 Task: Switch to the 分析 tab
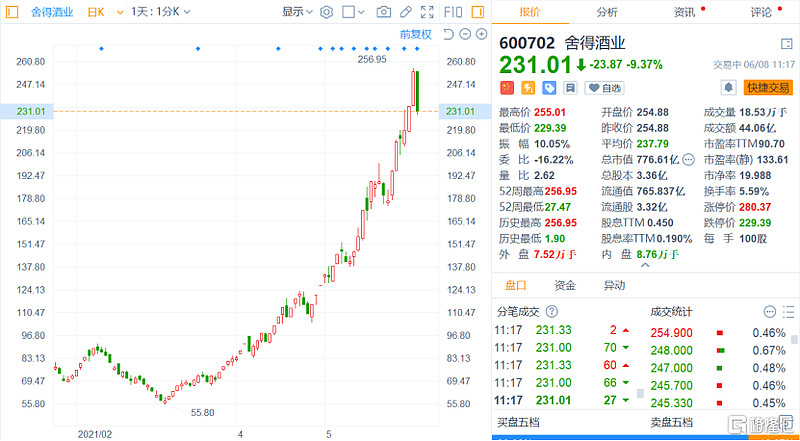tap(607, 12)
